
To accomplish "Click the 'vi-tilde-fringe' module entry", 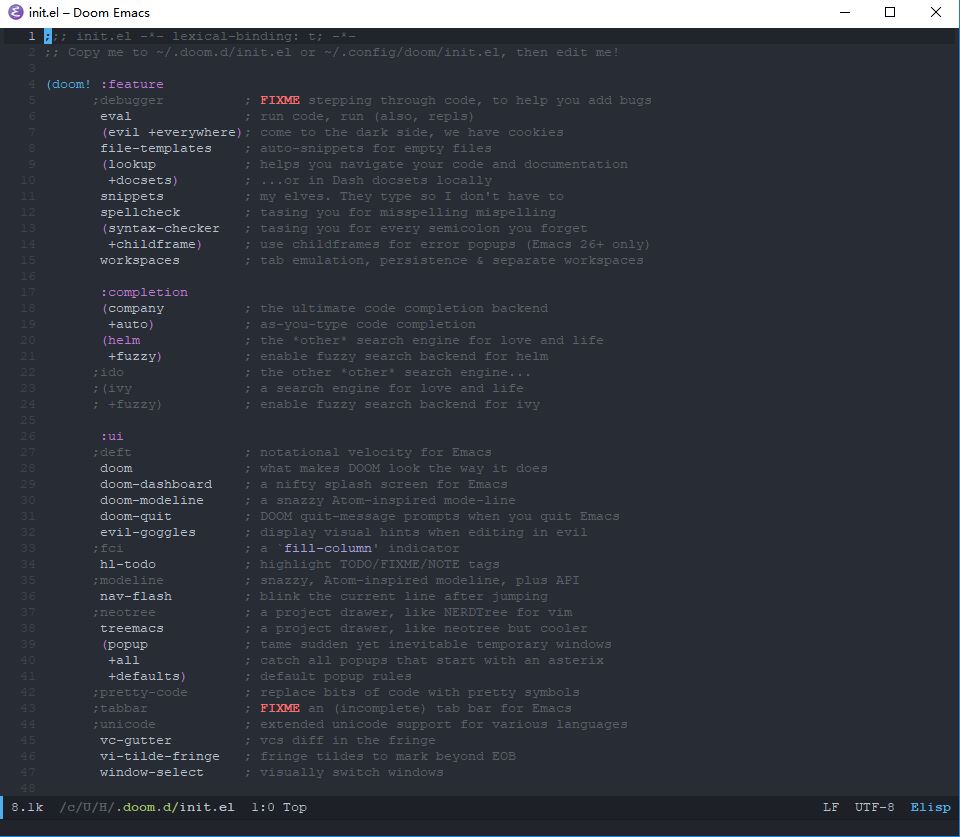I will coord(160,756).
